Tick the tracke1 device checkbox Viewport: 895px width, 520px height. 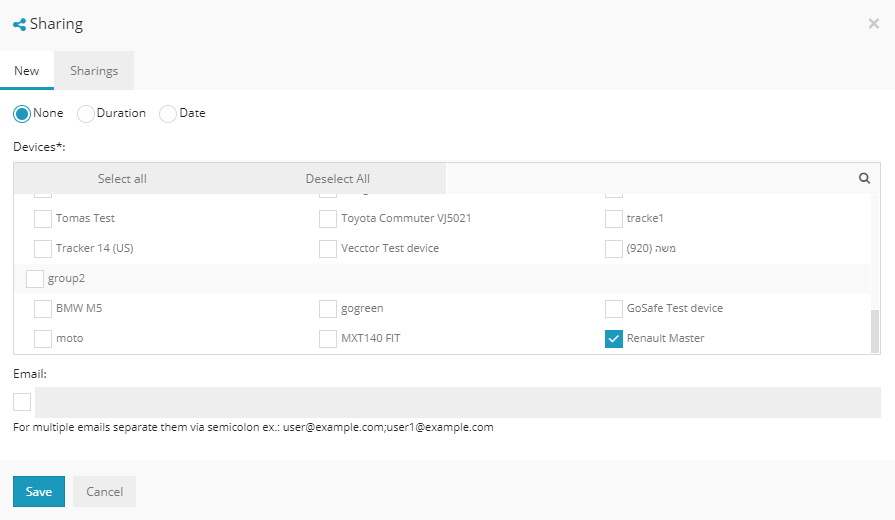coord(614,219)
